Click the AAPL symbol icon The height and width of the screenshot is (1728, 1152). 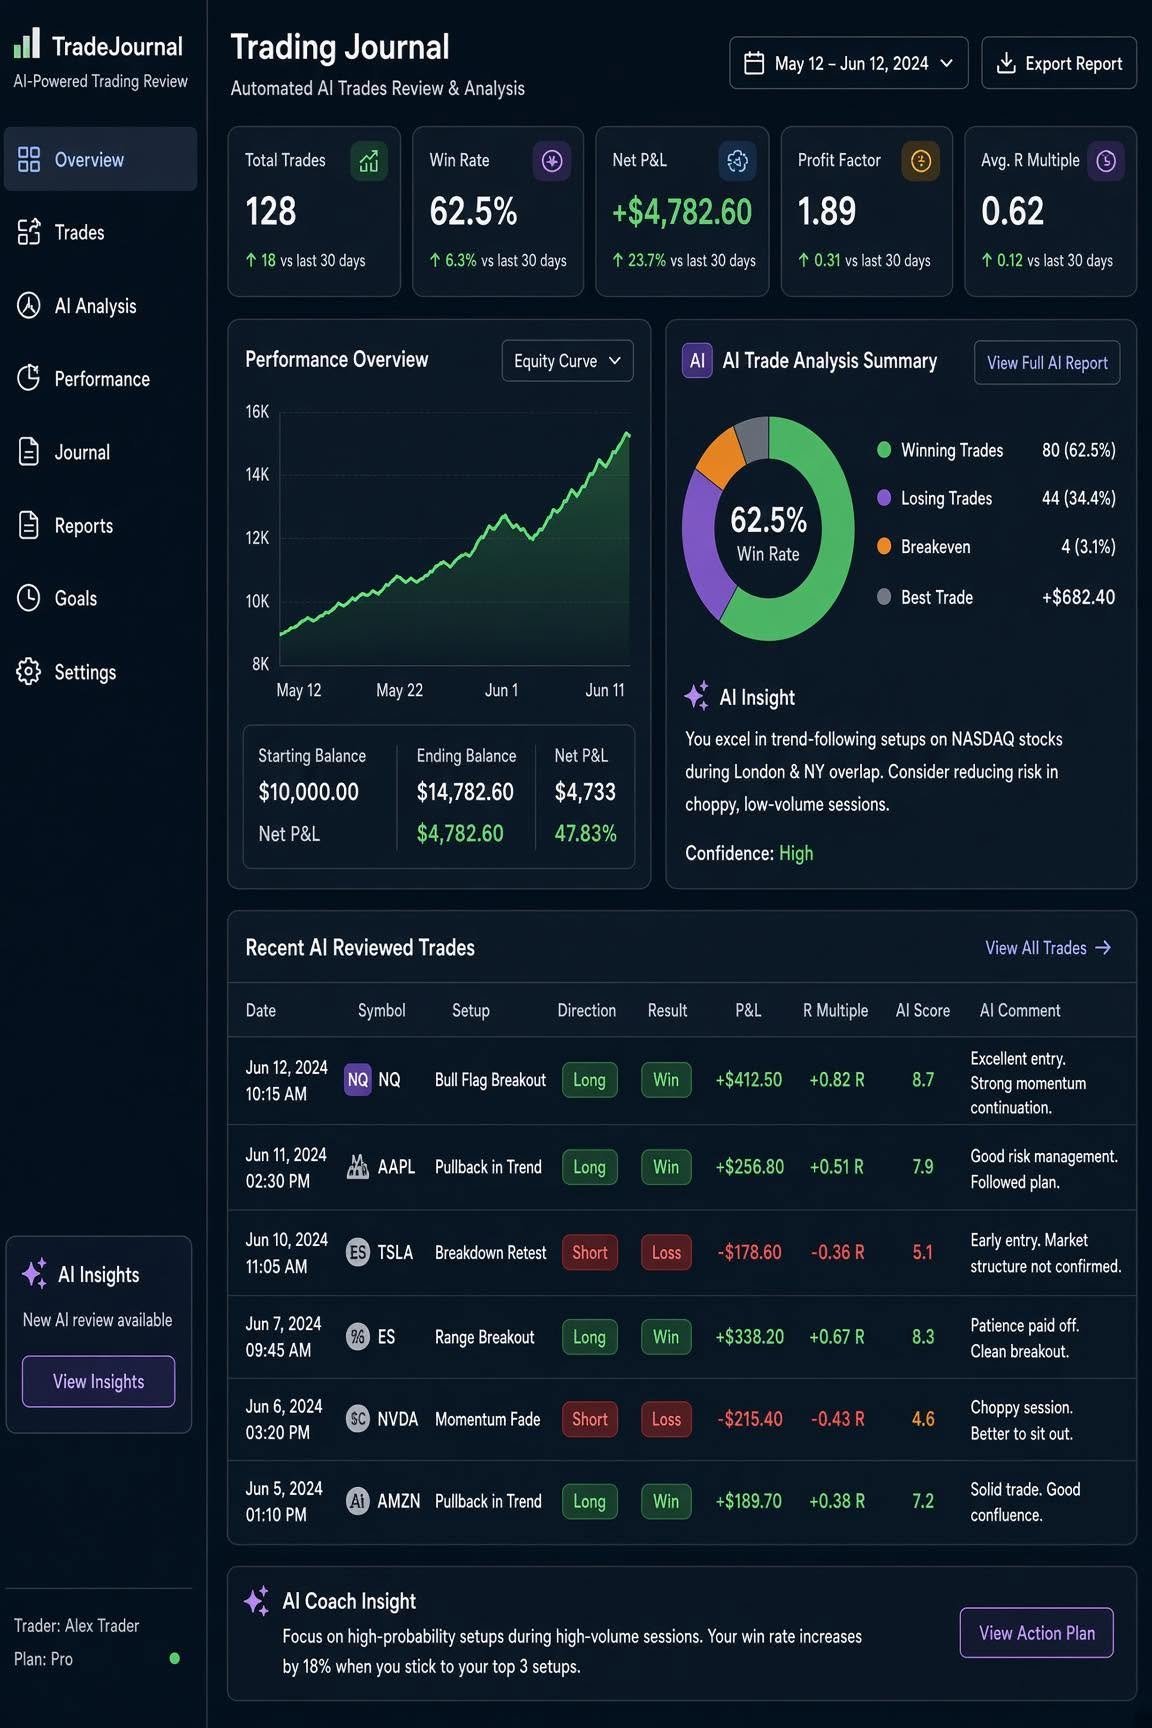pos(358,1167)
